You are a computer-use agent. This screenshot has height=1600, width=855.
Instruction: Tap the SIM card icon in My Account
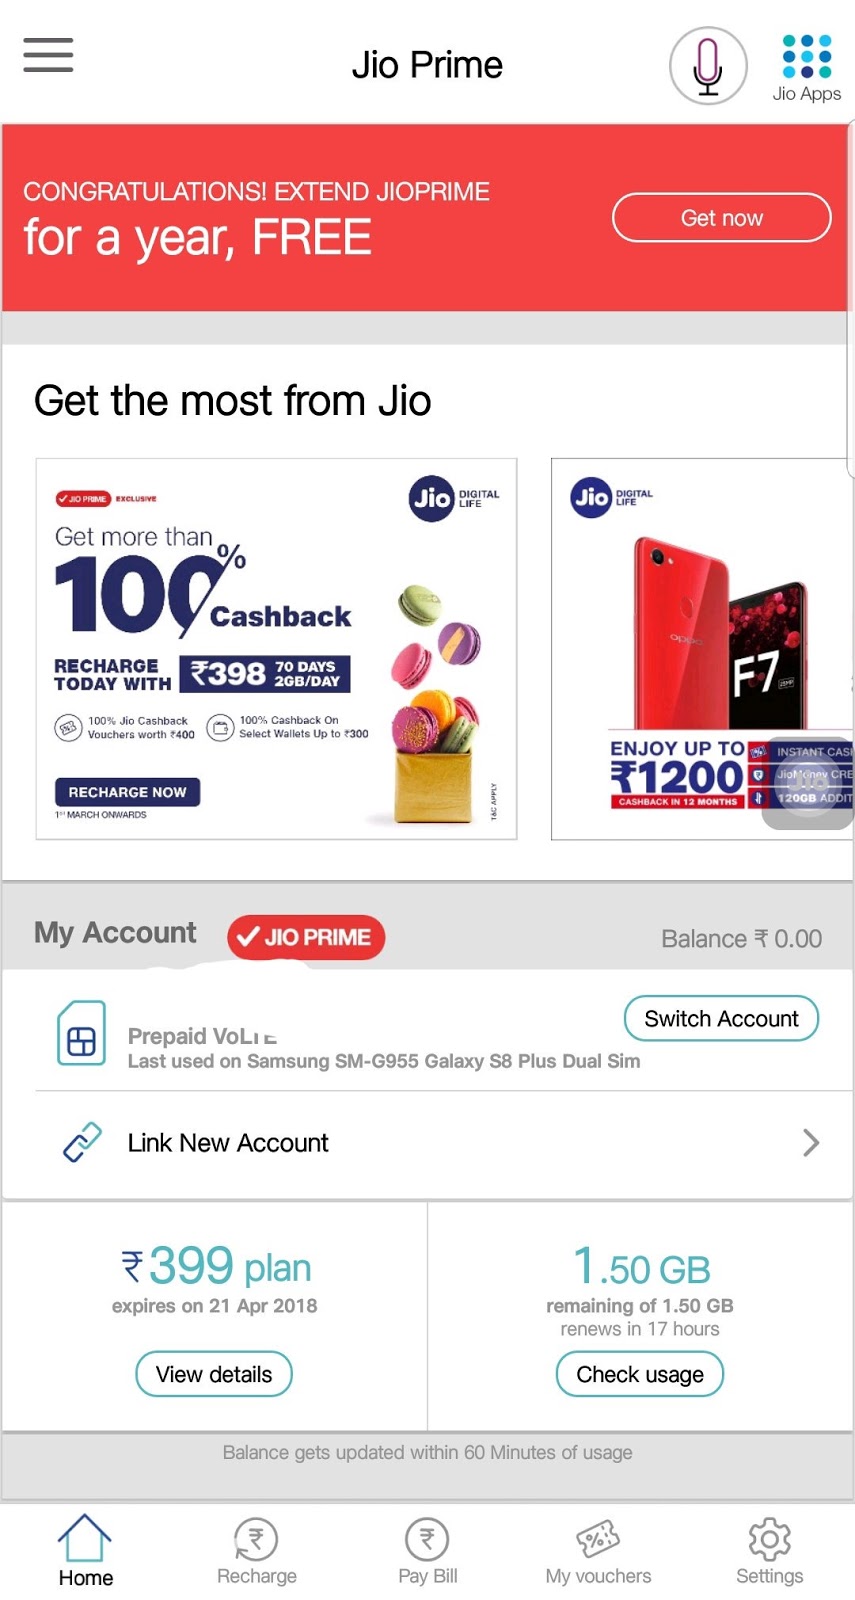click(81, 1033)
